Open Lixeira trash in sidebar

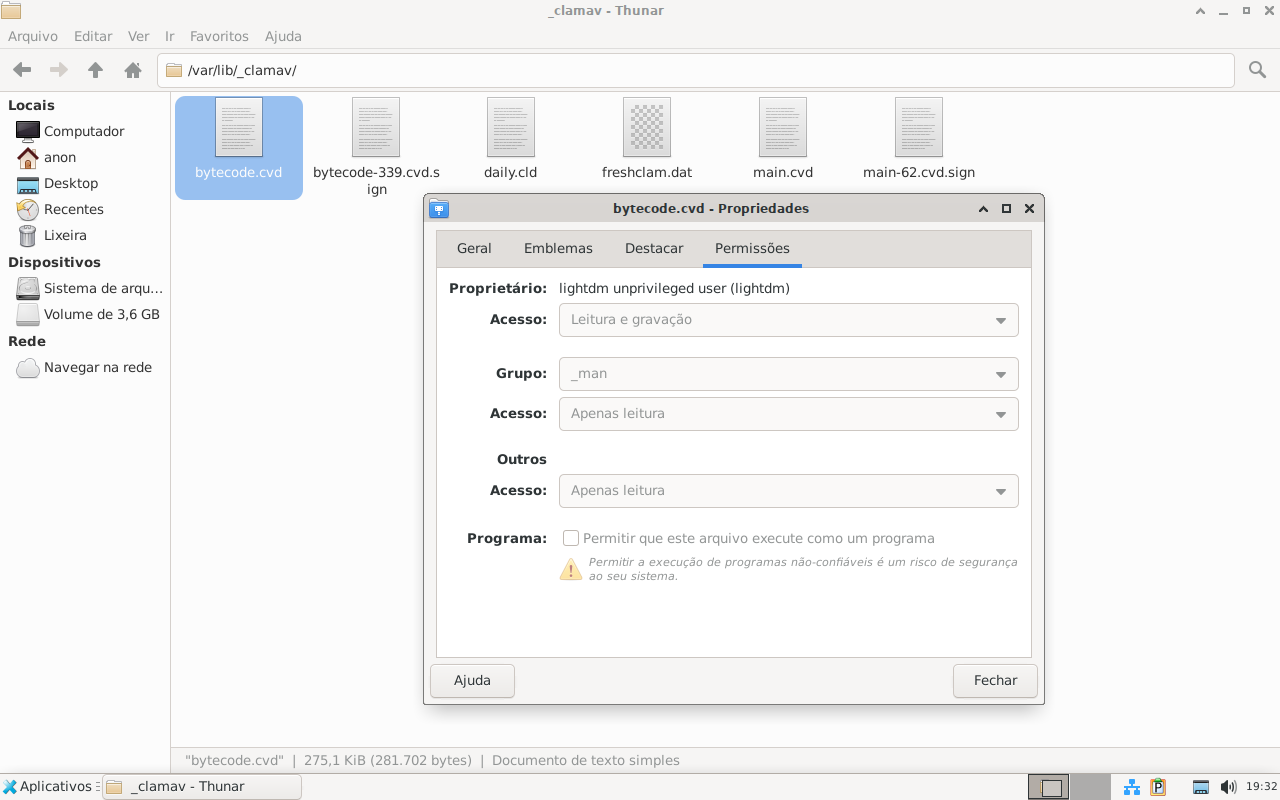(65, 235)
